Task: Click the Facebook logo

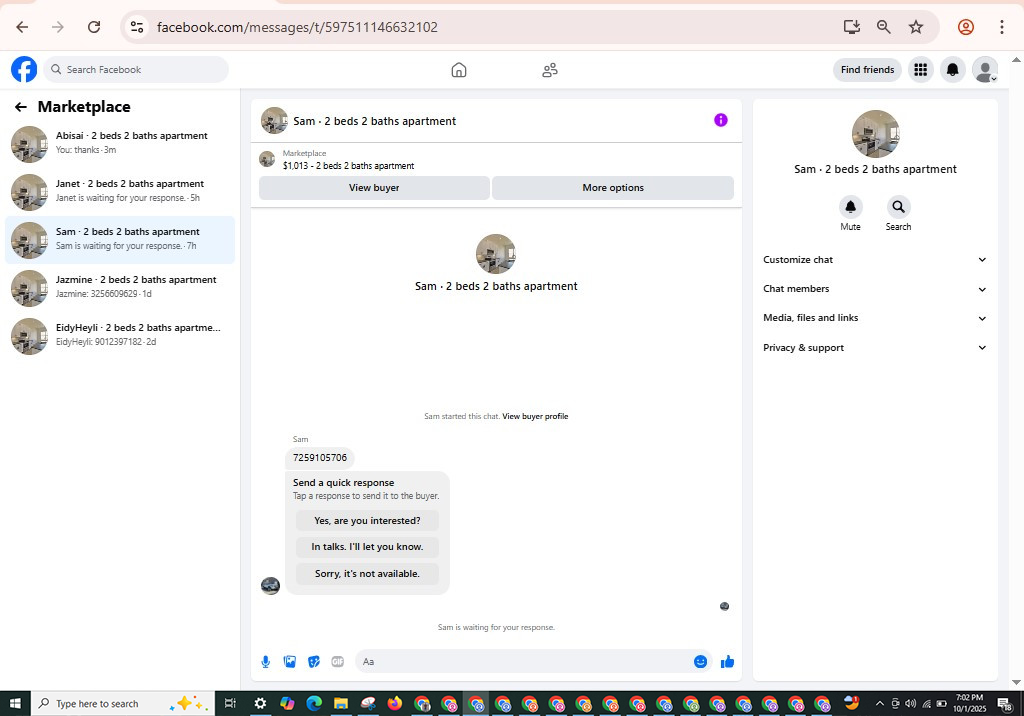Action: point(24,69)
